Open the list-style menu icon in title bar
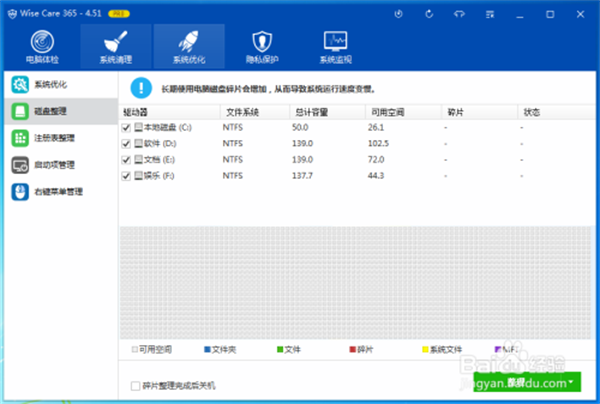Viewport: 600px width, 404px height. click(x=490, y=14)
